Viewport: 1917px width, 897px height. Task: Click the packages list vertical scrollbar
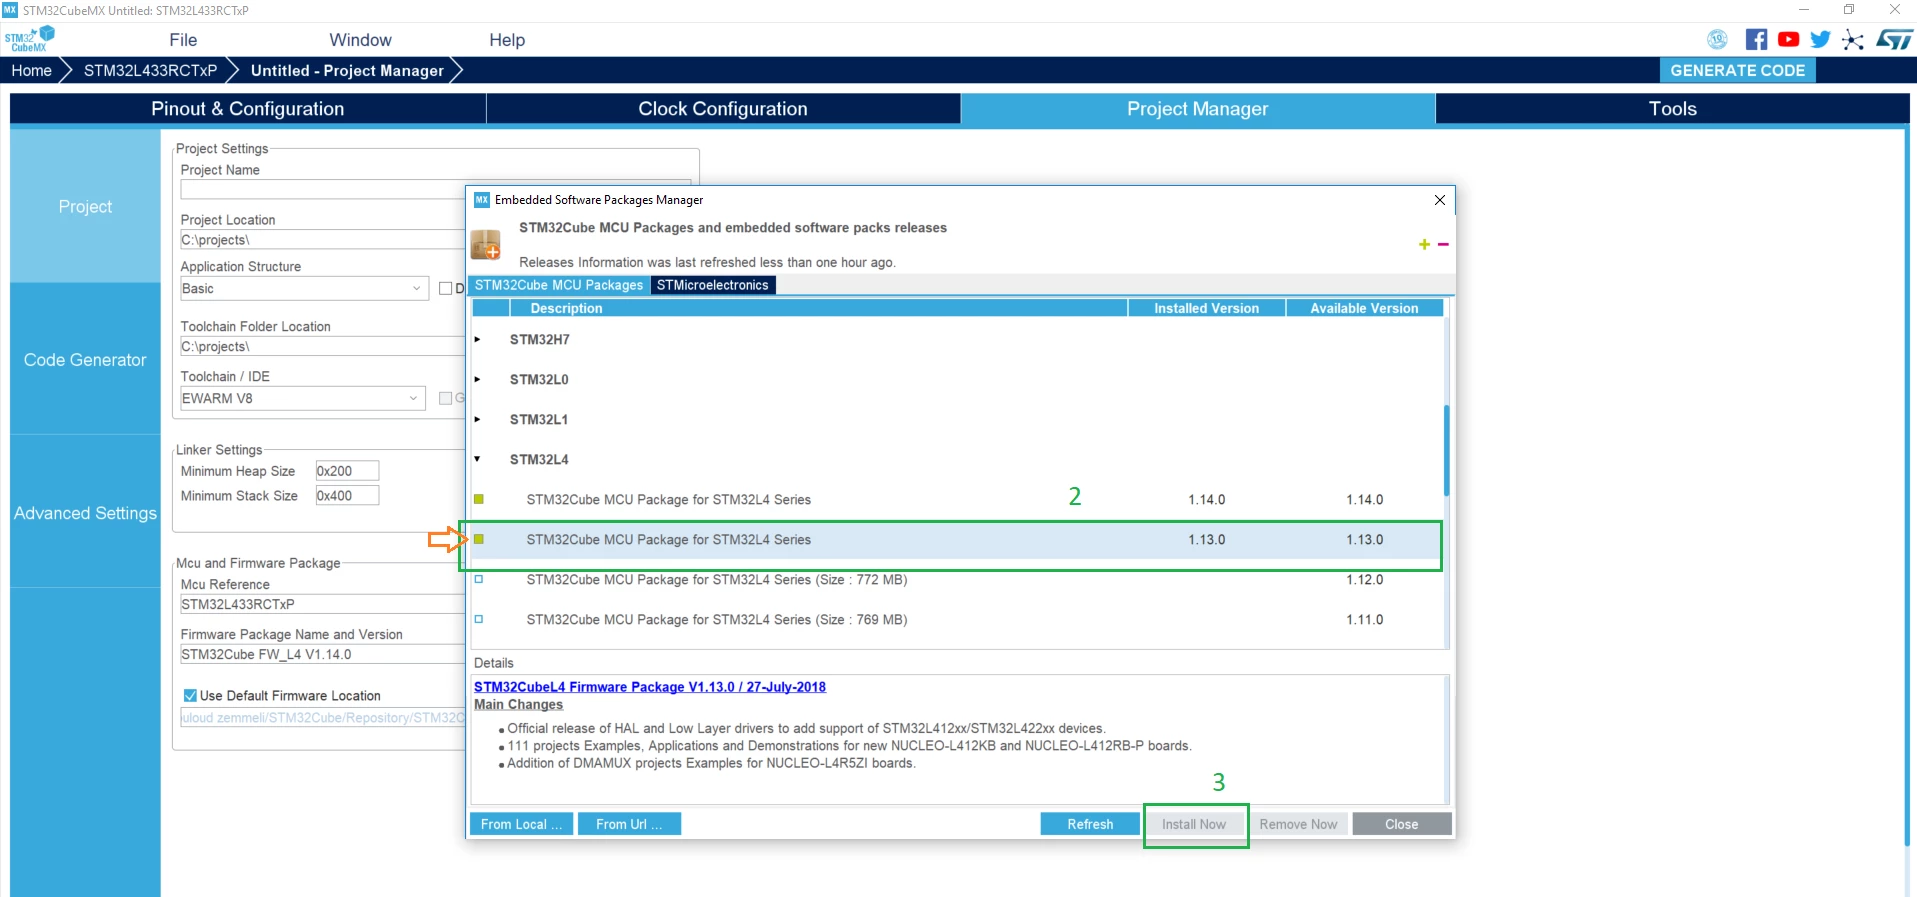pyautogui.click(x=1446, y=450)
